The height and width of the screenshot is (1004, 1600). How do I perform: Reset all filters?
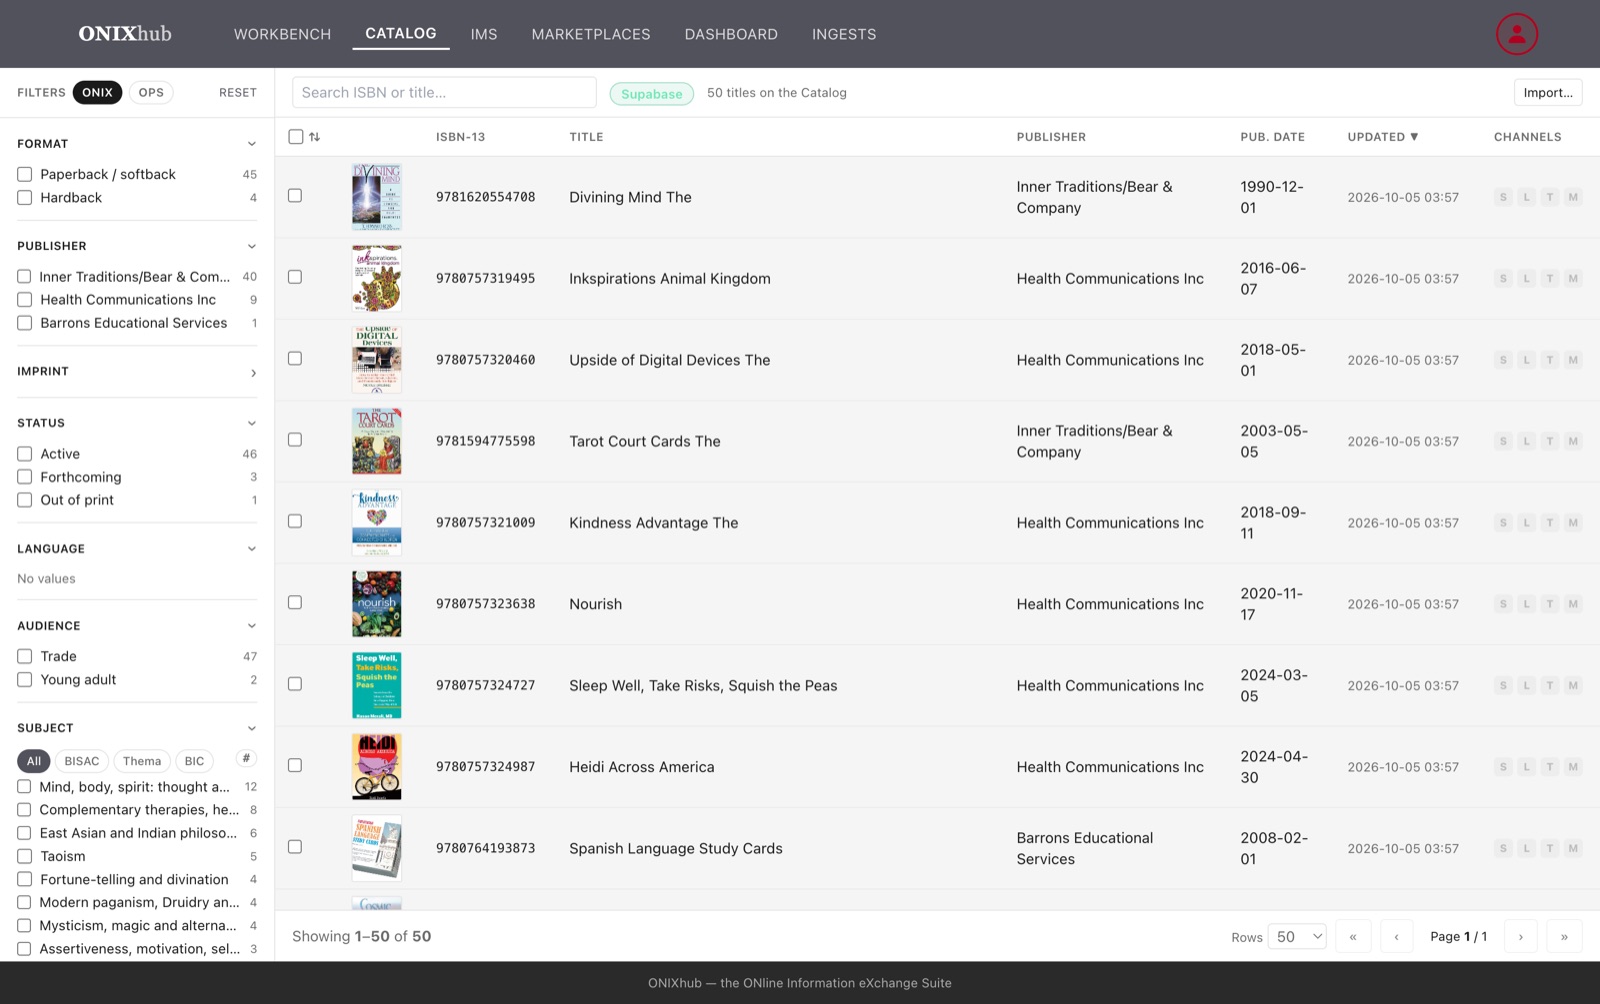pos(238,93)
